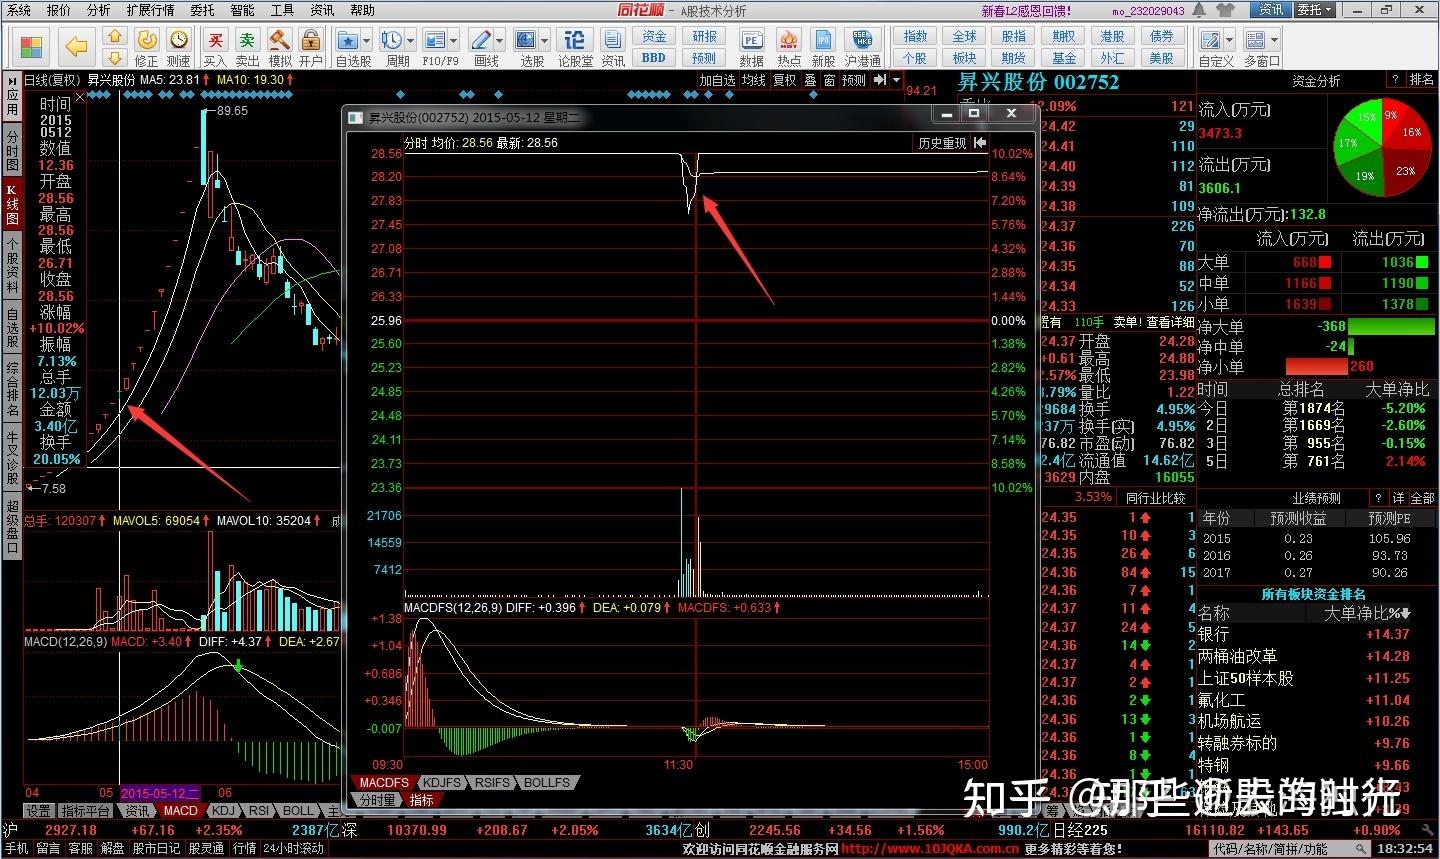Expand the 选股 dropdown arrow
Image resolution: width=1440 pixels, height=859 pixels.
tap(545, 40)
